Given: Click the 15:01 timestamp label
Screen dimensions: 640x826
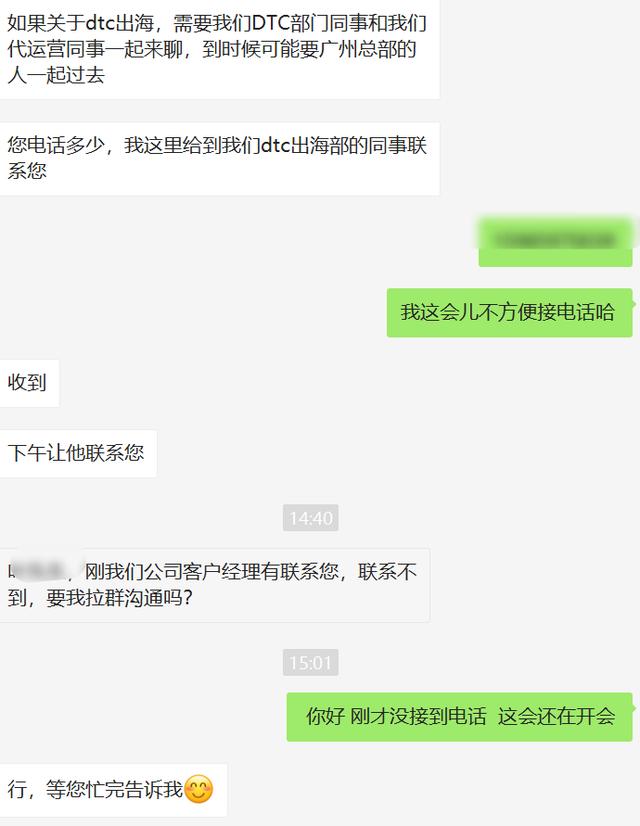Looking at the screenshot, I should [310, 662].
